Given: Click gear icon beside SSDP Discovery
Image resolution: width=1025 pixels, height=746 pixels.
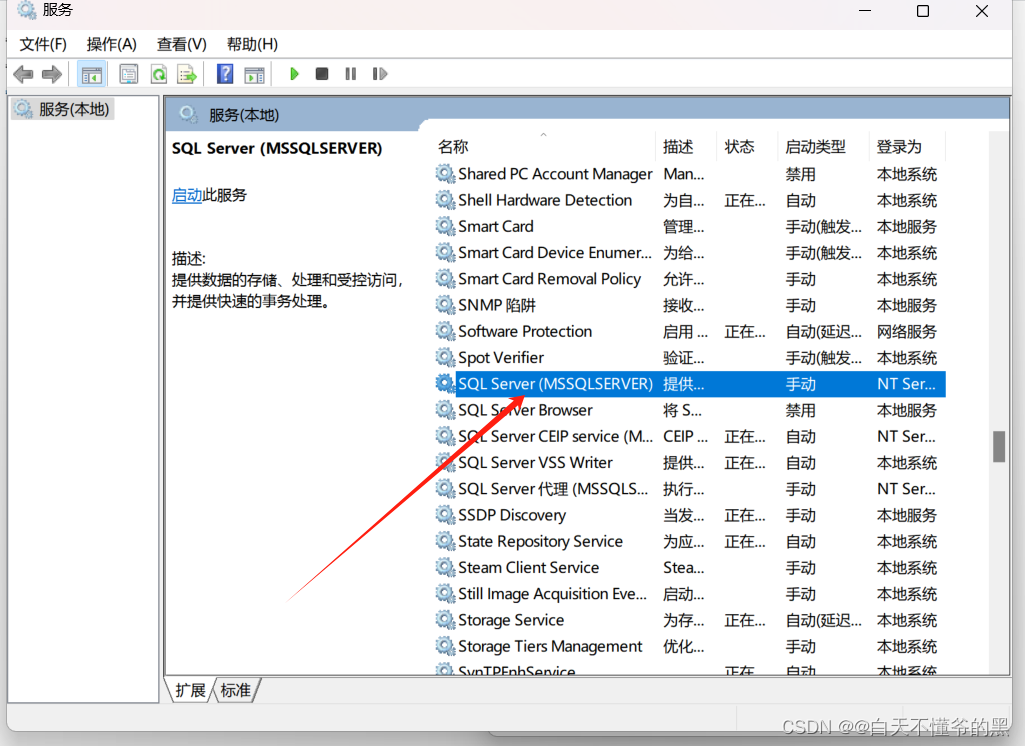Looking at the screenshot, I should point(445,515).
